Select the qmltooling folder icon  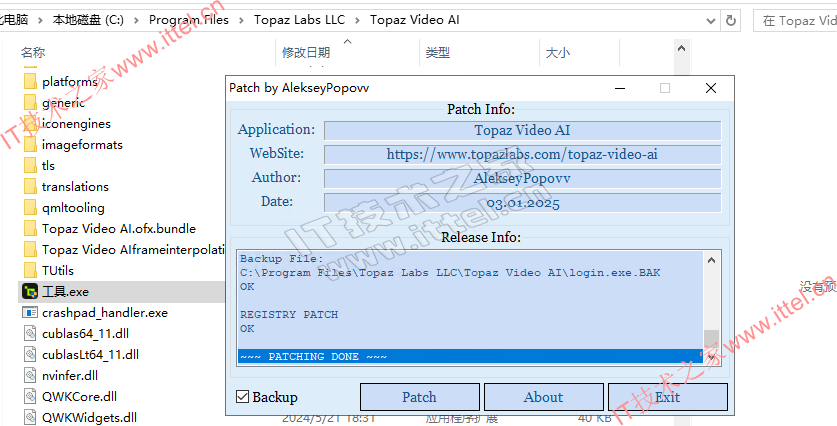tap(30, 208)
